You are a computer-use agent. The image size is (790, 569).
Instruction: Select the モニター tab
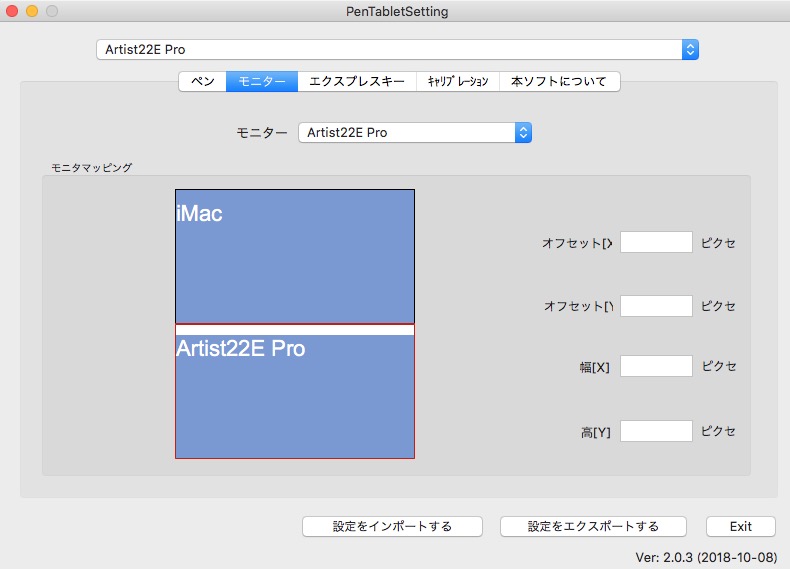coord(262,81)
